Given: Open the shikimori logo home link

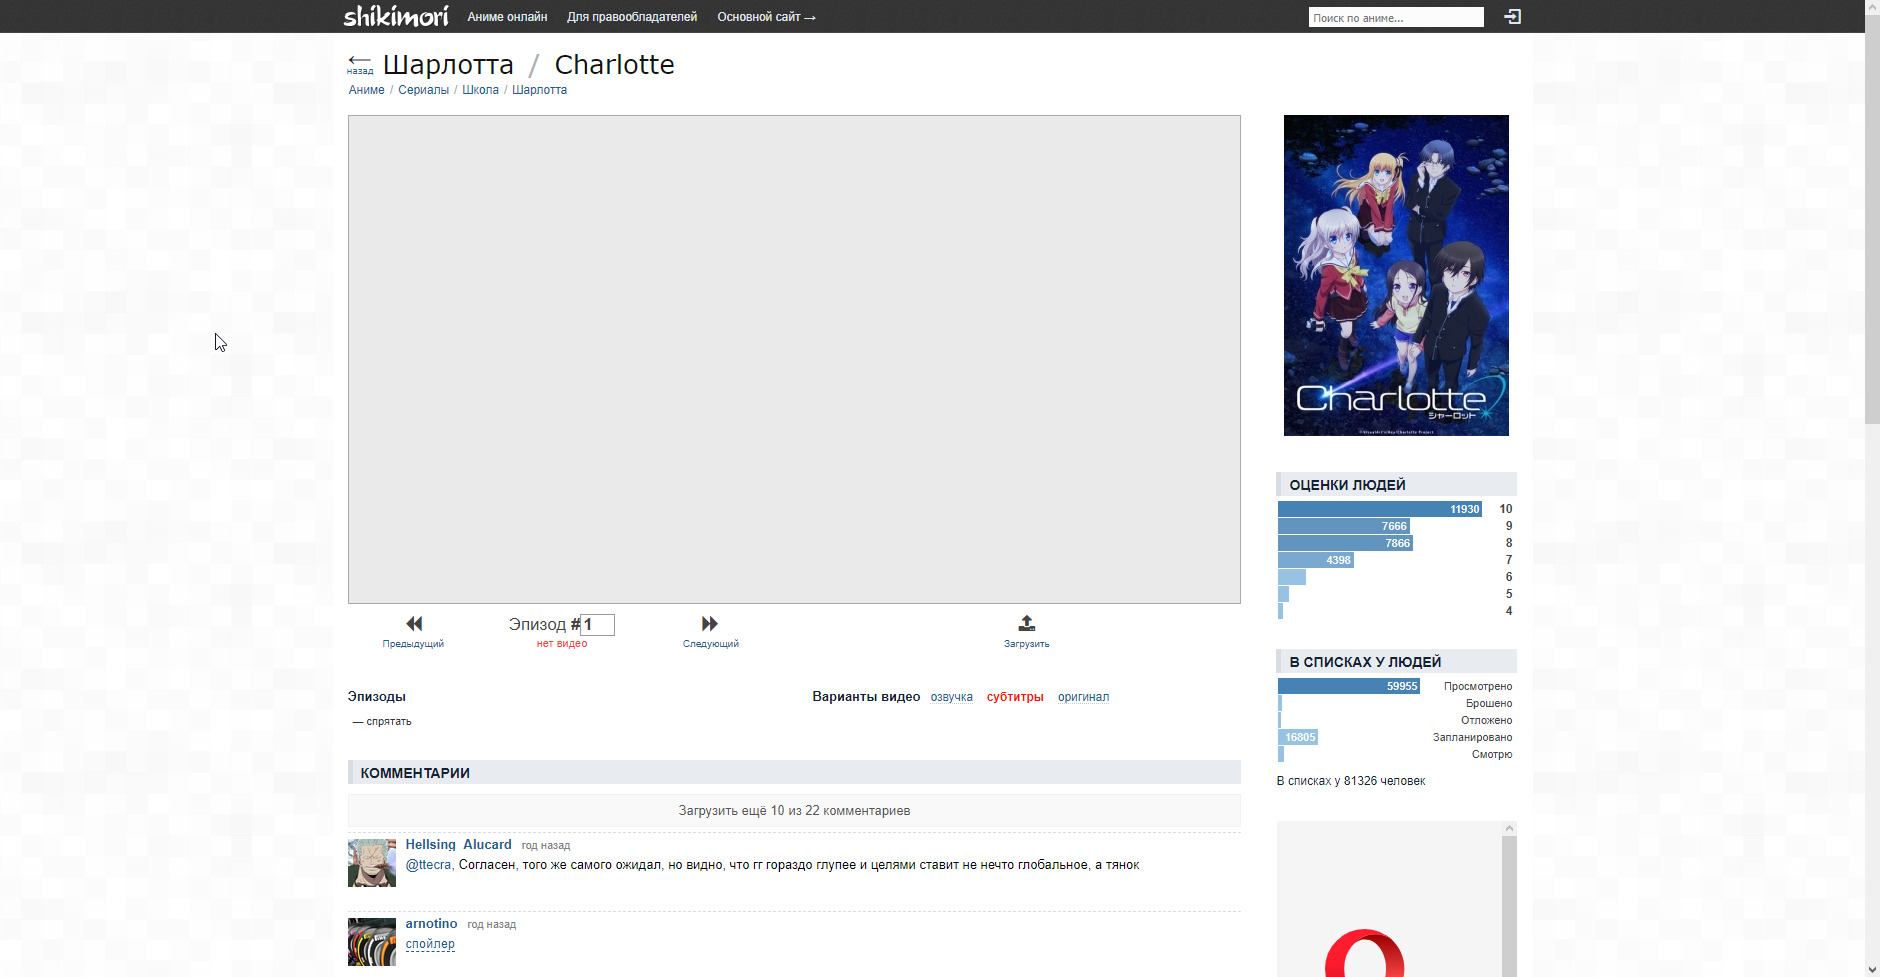Looking at the screenshot, I should point(396,17).
